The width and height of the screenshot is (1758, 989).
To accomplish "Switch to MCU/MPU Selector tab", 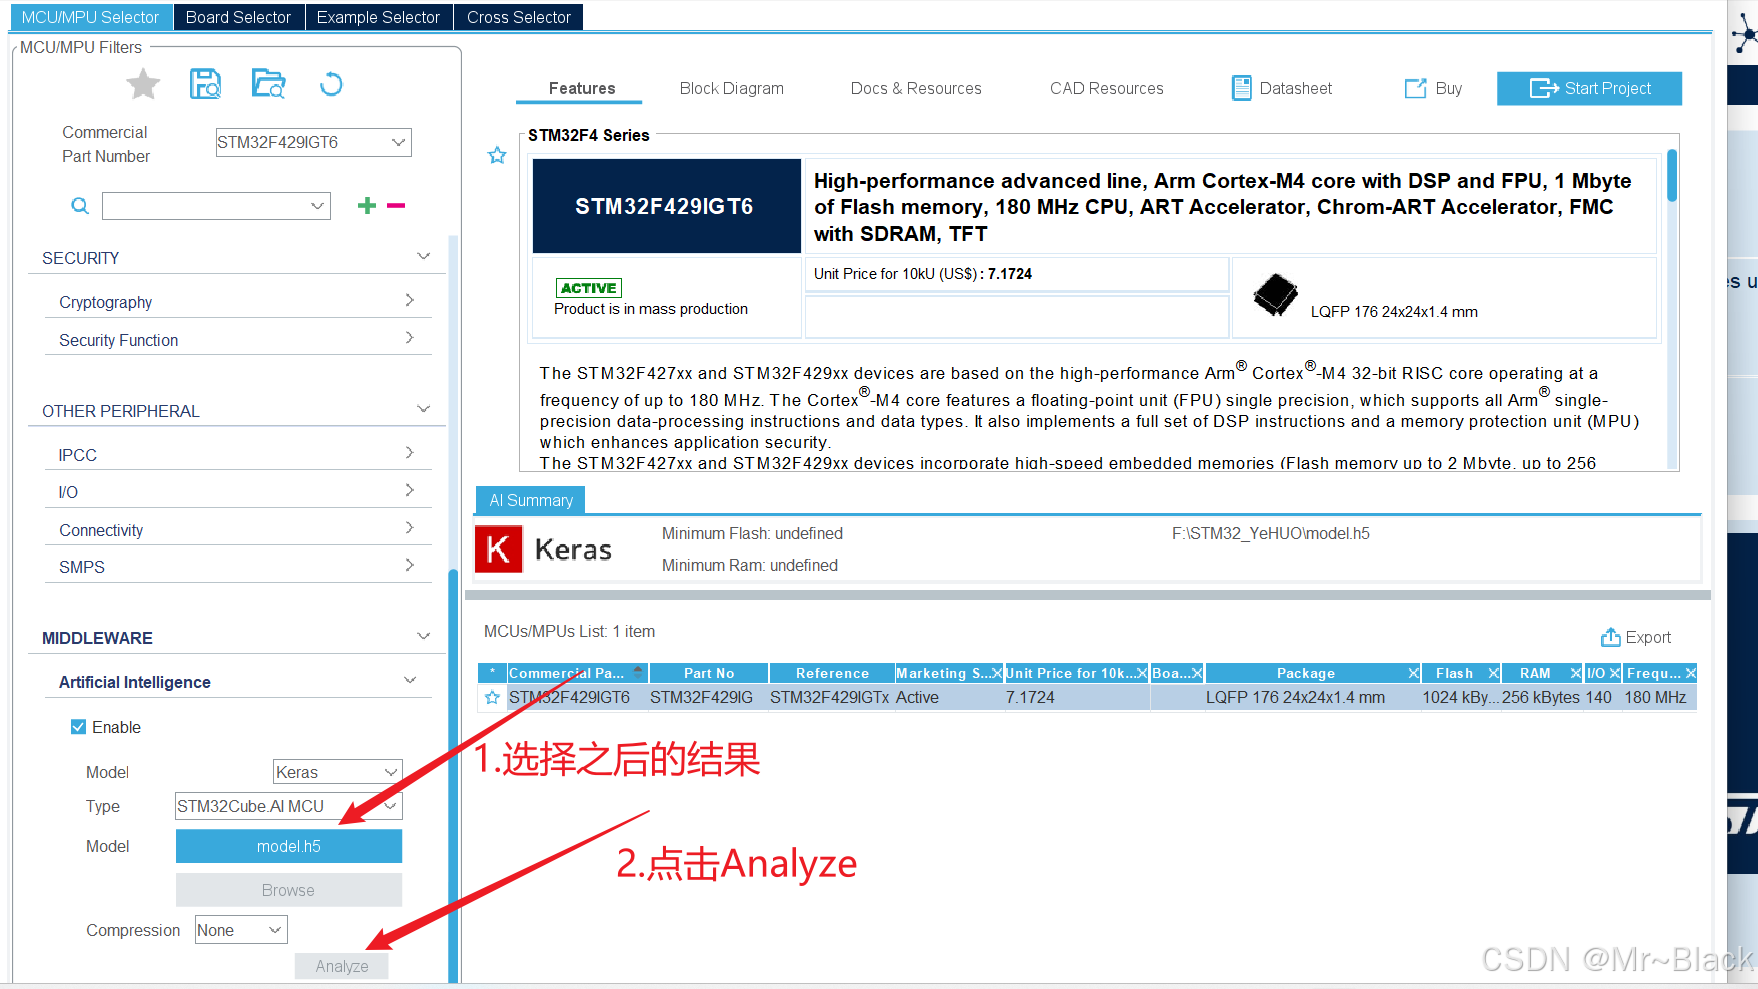I will (x=90, y=17).
